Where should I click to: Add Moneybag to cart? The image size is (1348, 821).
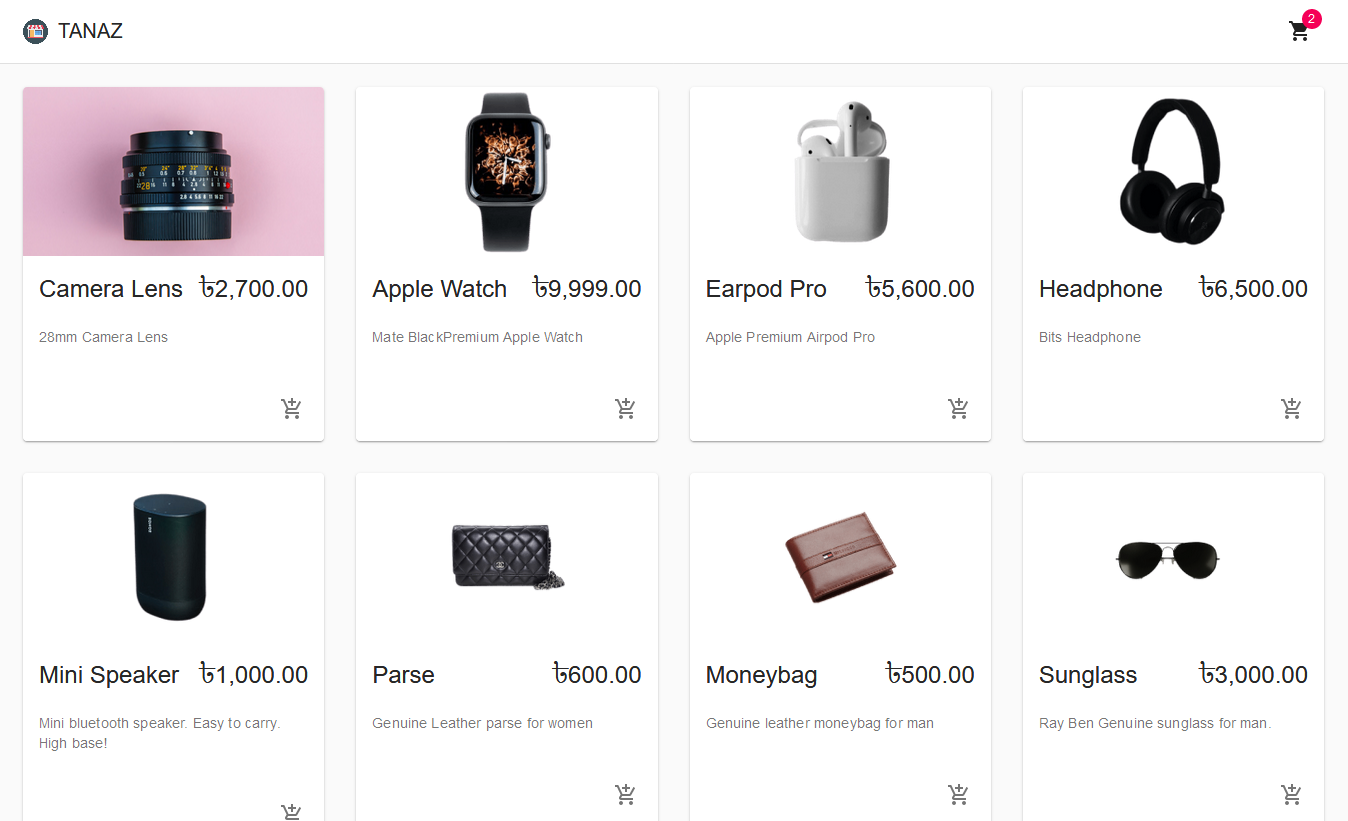pos(958,794)
